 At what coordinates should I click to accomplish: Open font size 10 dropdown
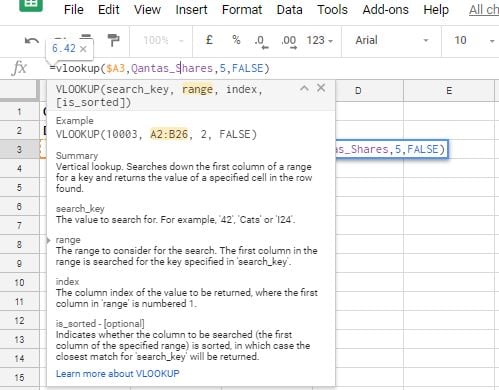472,40
